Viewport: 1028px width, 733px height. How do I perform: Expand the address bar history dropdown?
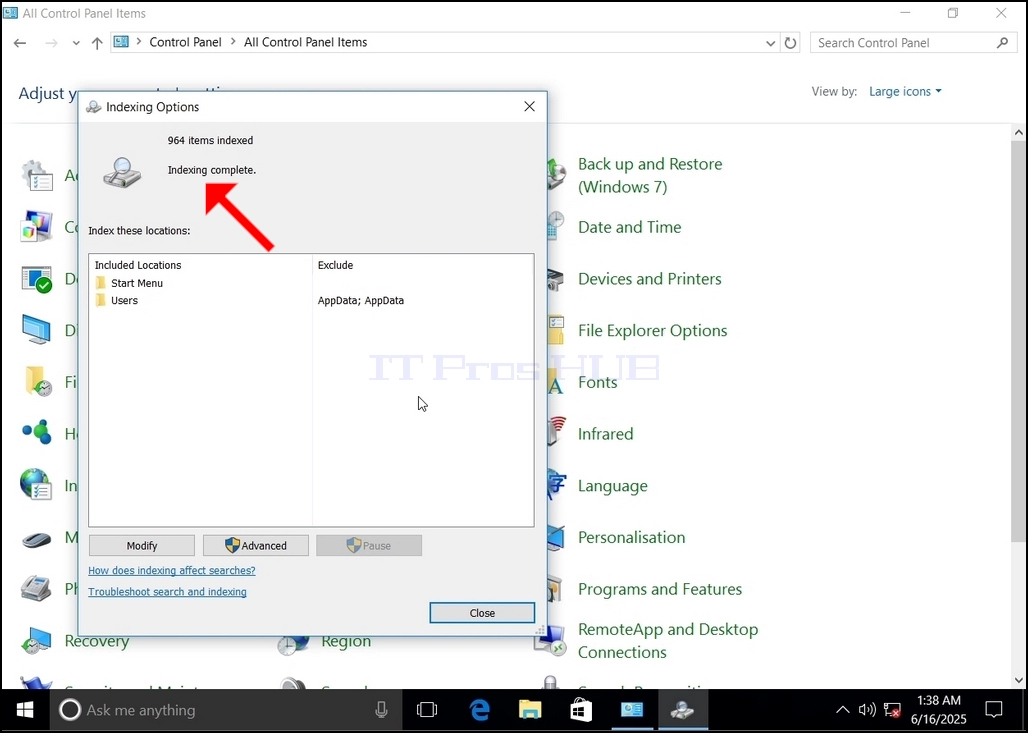pos(770,43)
